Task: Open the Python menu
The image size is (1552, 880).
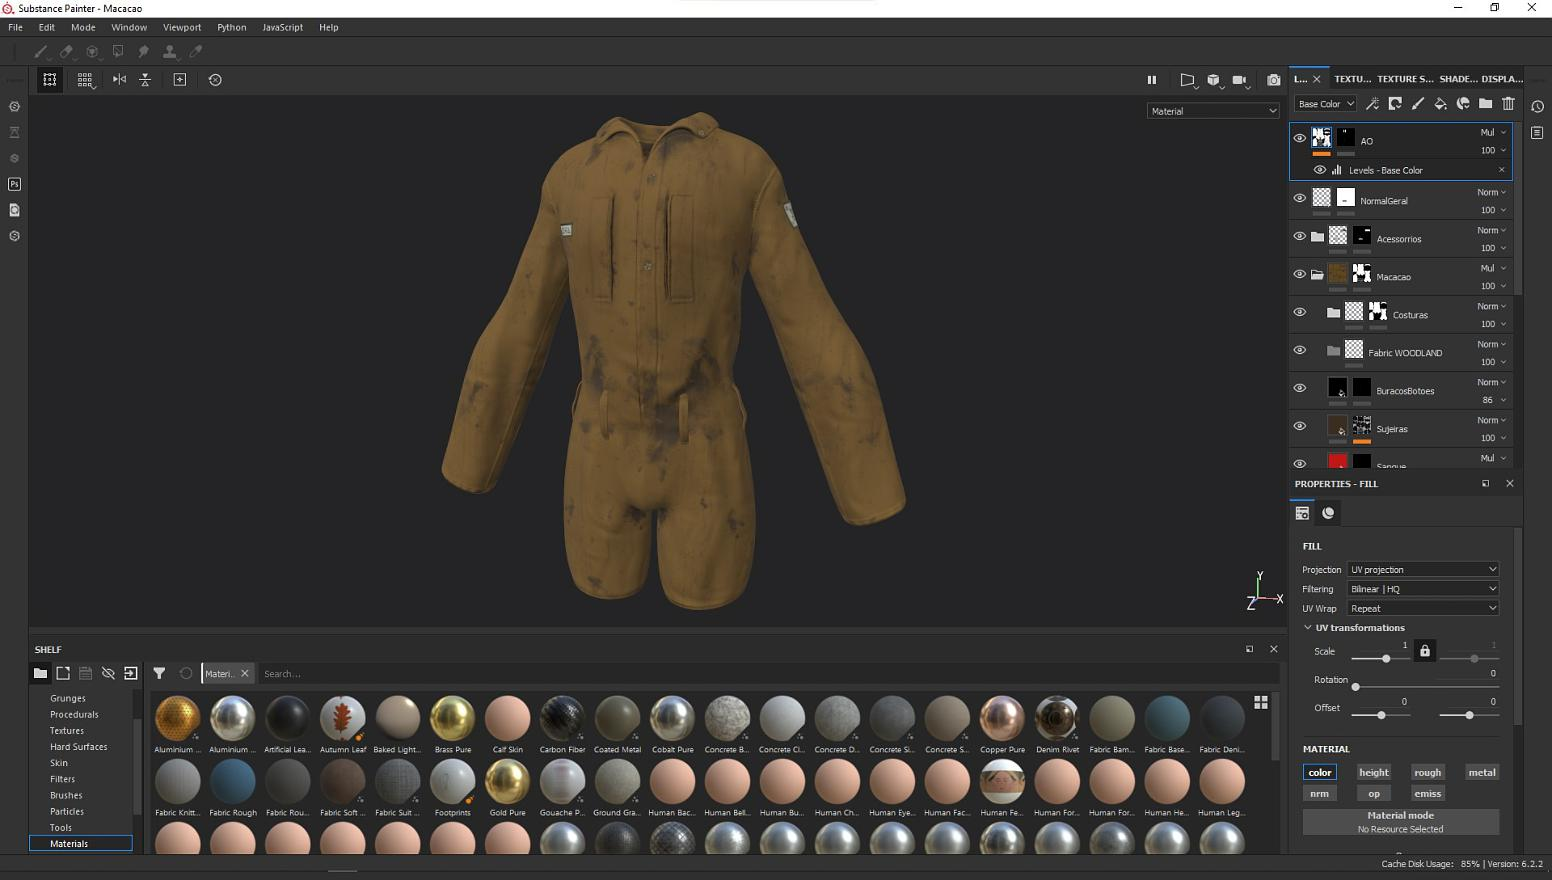Action: click(231, 27)
